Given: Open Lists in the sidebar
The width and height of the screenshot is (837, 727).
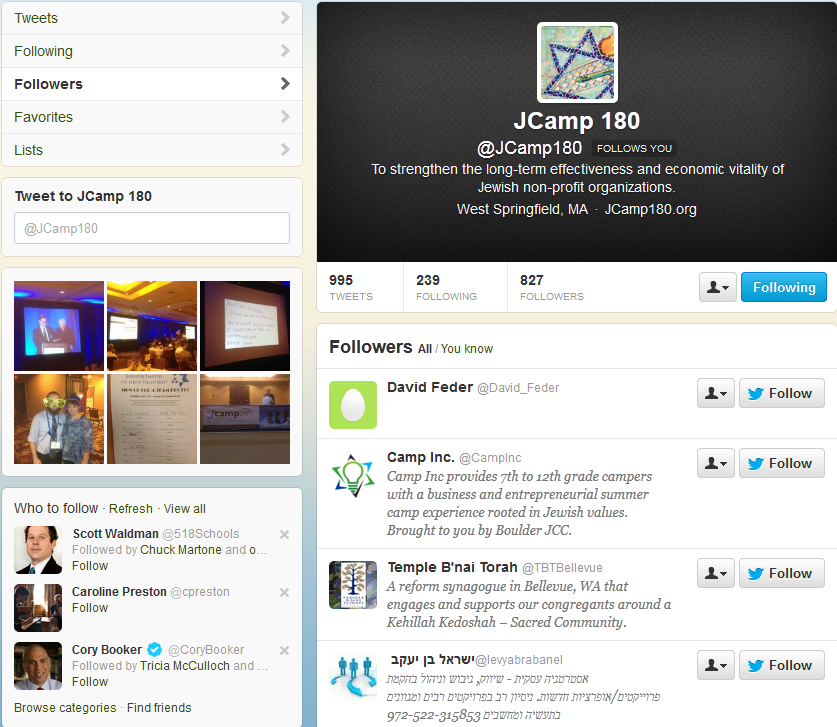Looking at the screenshot, I should [152, 150].
